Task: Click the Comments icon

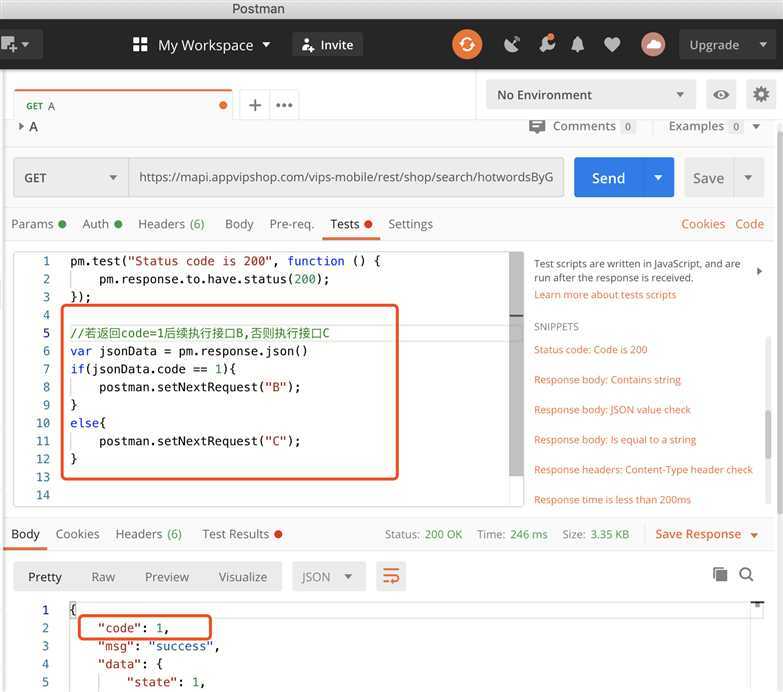Action: tap(537, 127)
